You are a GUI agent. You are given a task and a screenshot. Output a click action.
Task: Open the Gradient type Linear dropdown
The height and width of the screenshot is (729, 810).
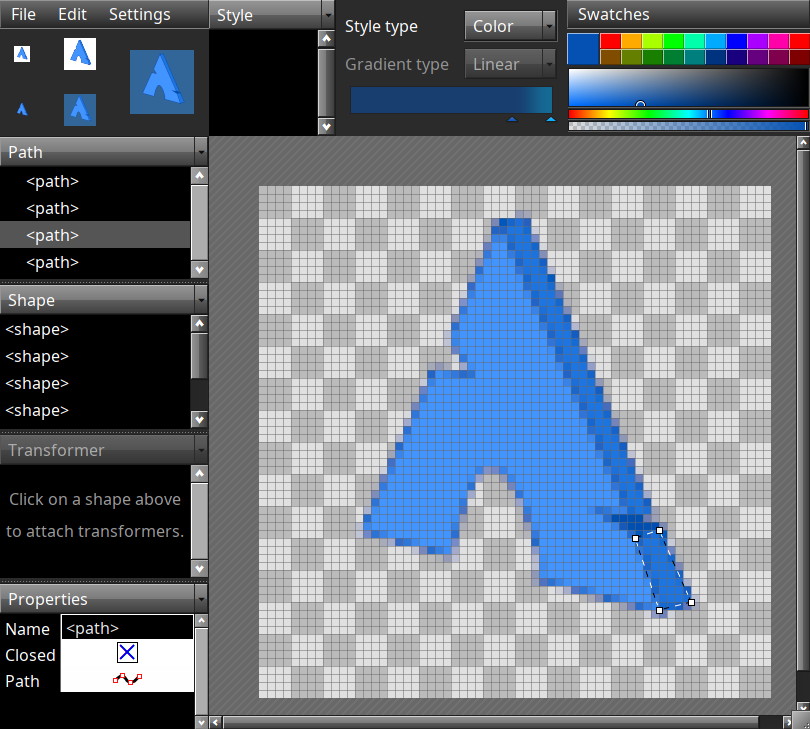pos(510,64)
